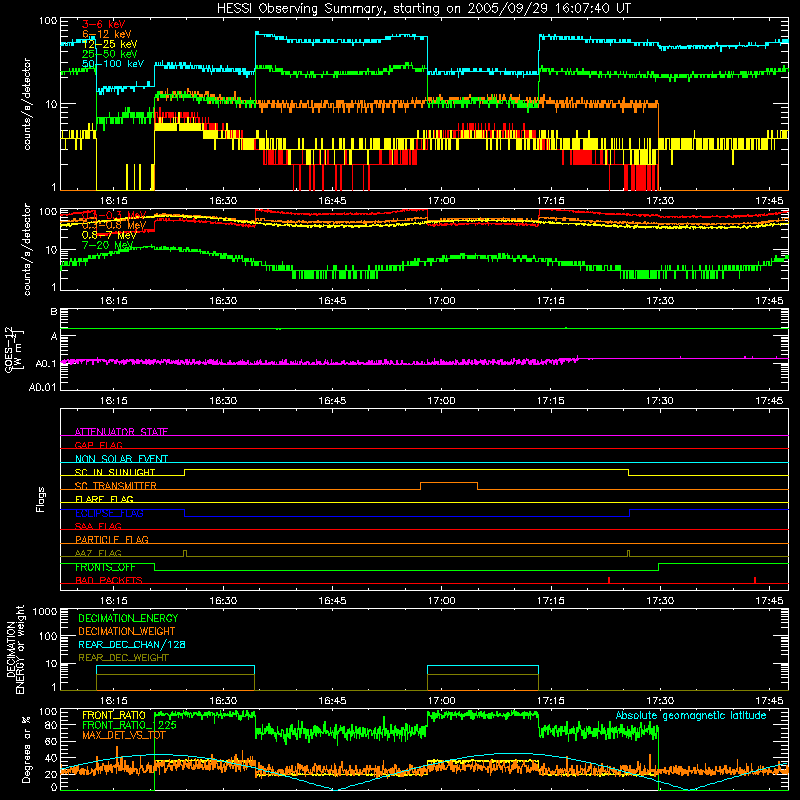
Task: Select the 12-25 keV legend label
Action: pyautogui.click(x=109, y=44)
